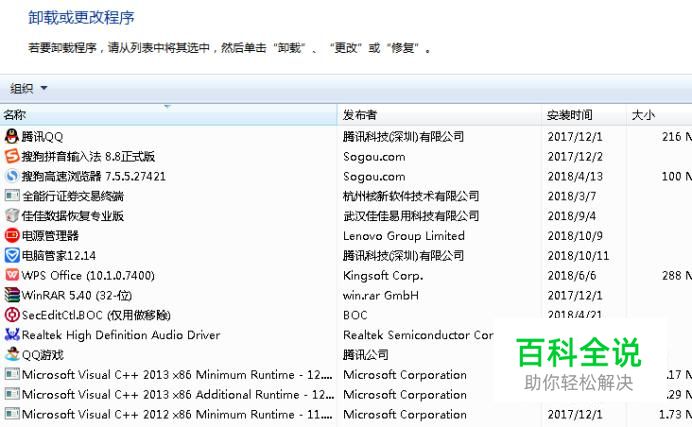Image resolution: width=692 pixels, height=427 pixels.
Task: Click the Realtek Audio Driver icon
Action: click(11, 335)
